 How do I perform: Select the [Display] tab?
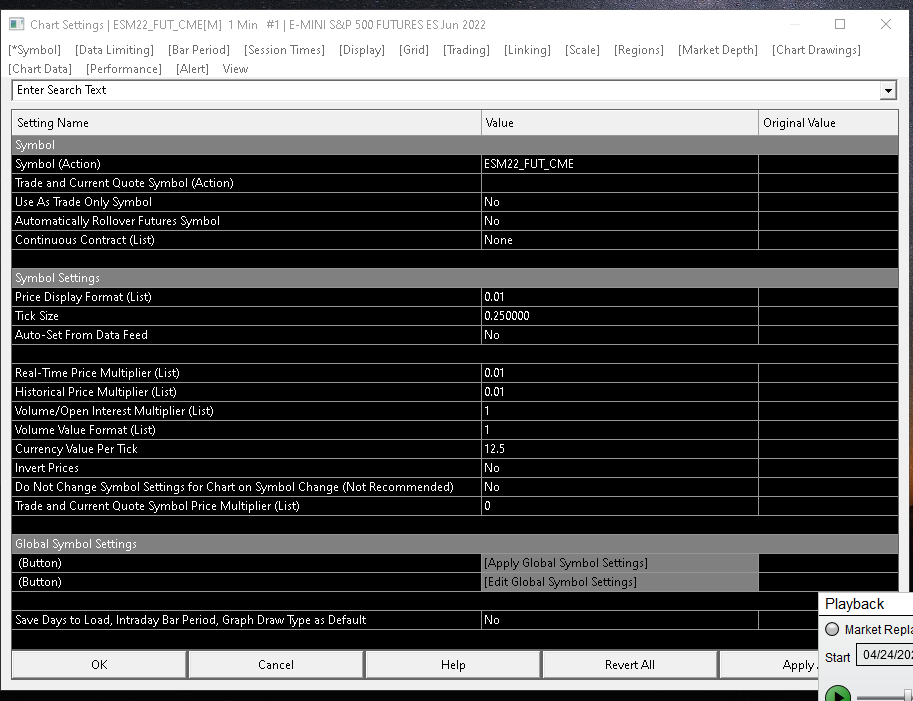coord(362,50)
